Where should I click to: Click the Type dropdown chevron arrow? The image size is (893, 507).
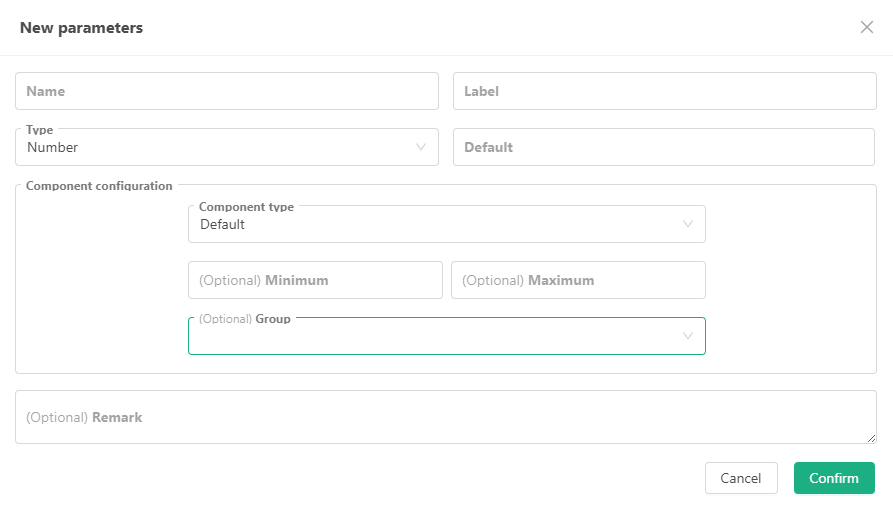pyautogui.click(x=421, y=147)
